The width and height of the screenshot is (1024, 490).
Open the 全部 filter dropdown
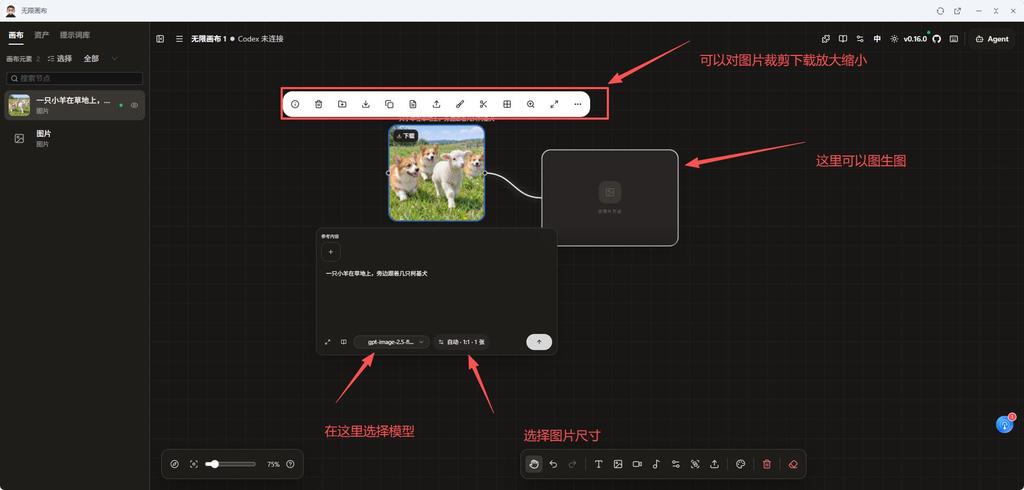click(x=101, y=58)
